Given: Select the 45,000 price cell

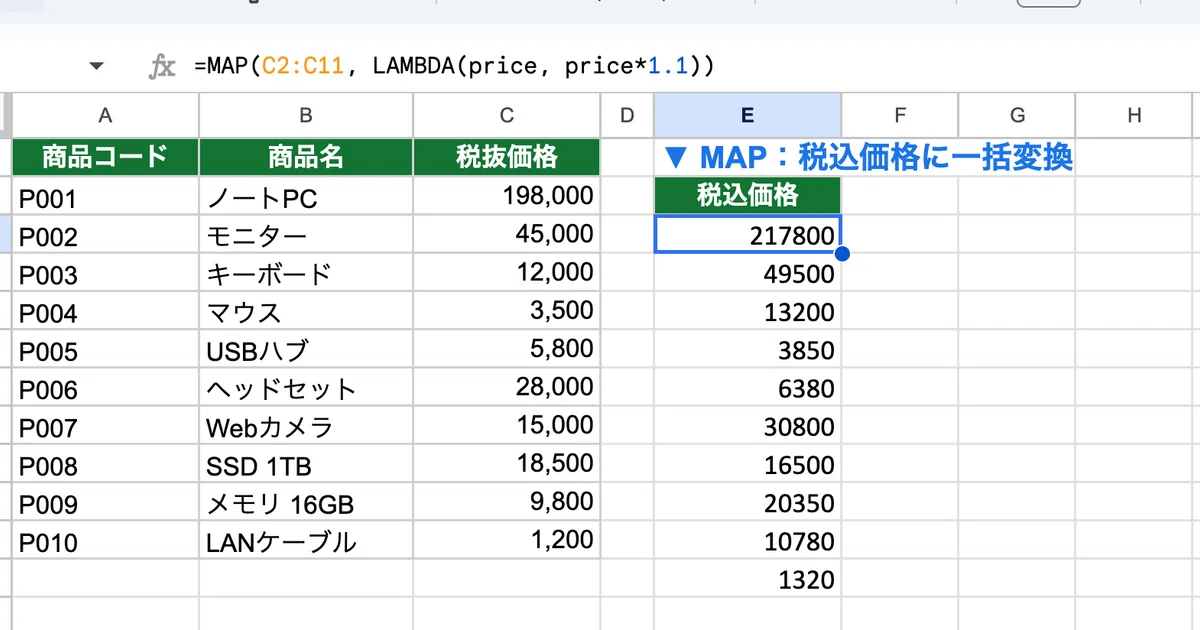Looking at the screenshot, I should coord(507,234).
